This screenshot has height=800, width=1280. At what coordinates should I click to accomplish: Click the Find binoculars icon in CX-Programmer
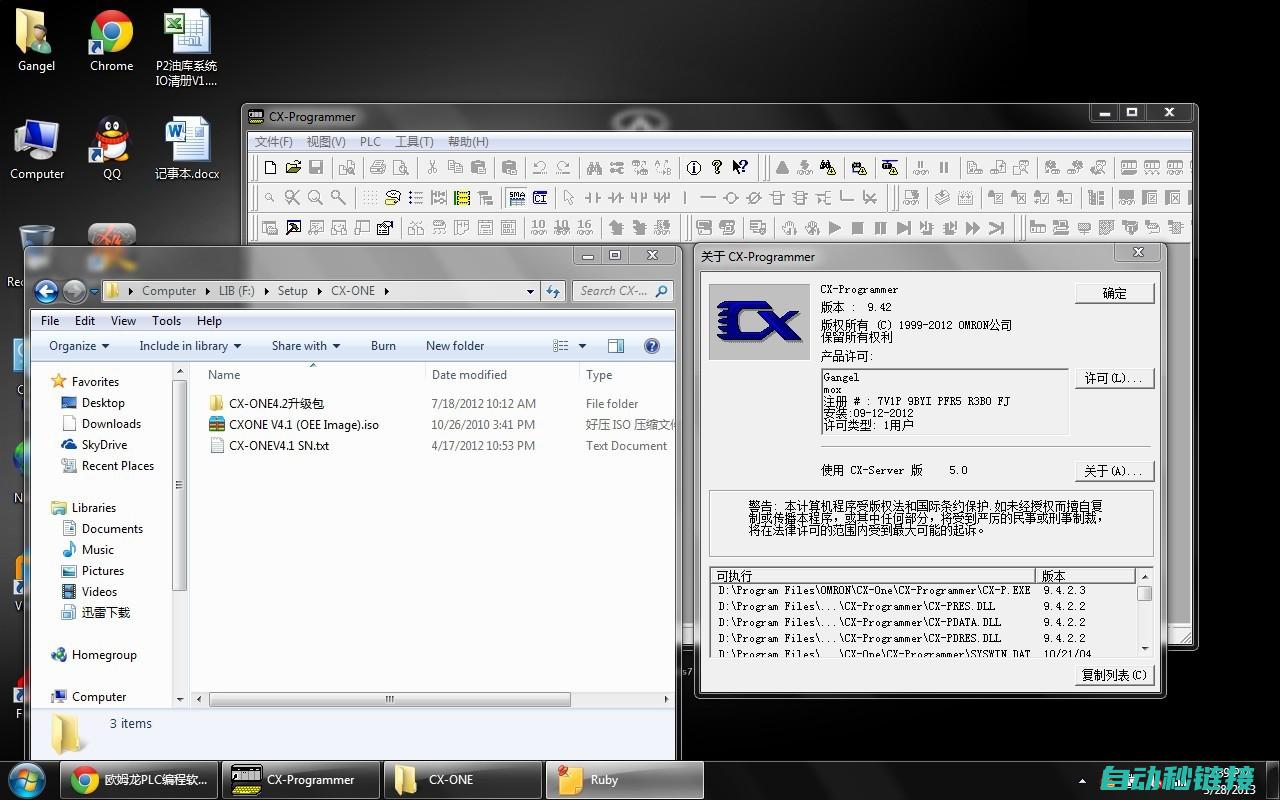pyautogui.click(x=594, y=168)
